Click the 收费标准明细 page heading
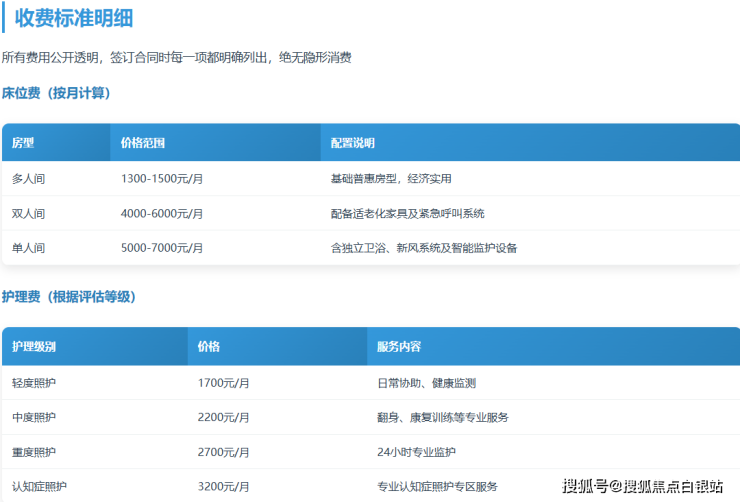 tap(74, 18)
